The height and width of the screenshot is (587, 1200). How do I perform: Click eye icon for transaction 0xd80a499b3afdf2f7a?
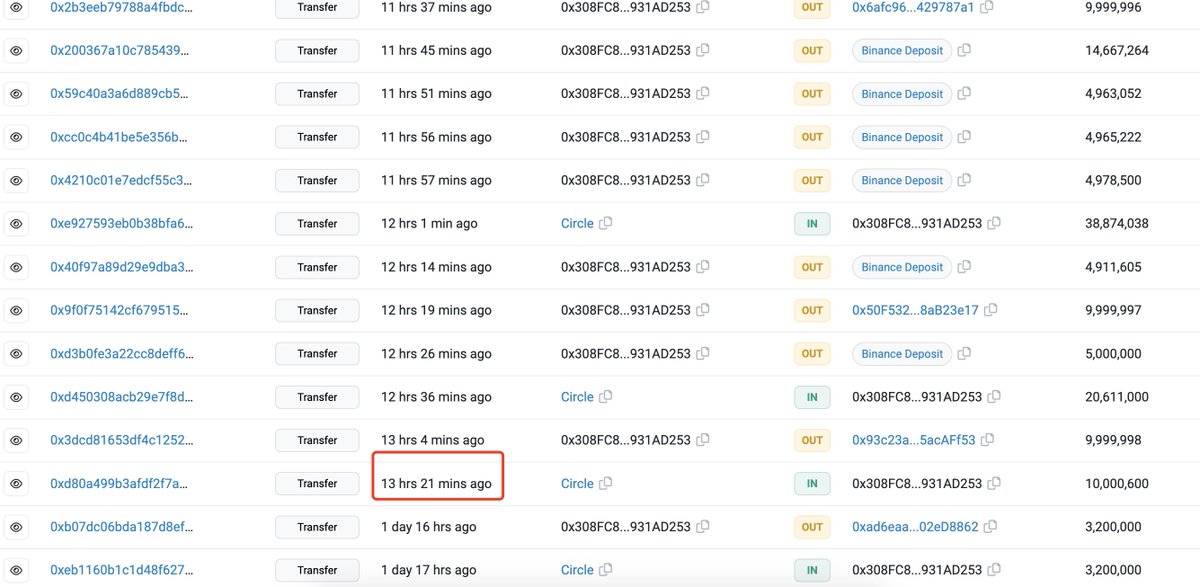[x=16, y=484]
